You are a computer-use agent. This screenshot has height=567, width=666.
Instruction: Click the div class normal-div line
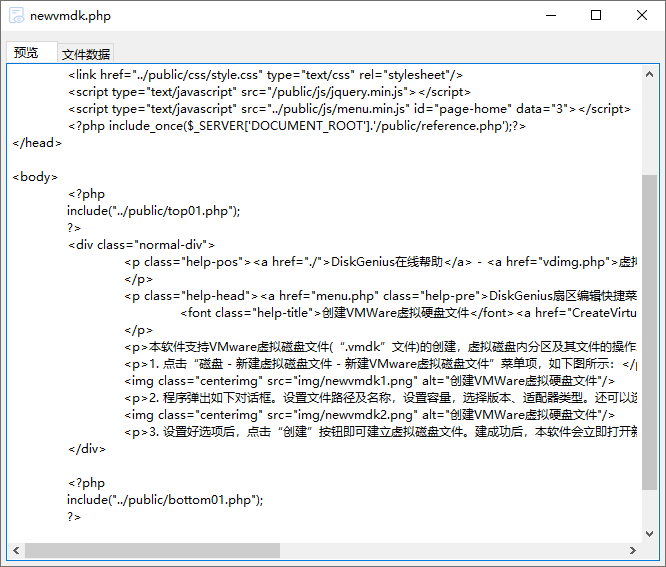(141, 245)
